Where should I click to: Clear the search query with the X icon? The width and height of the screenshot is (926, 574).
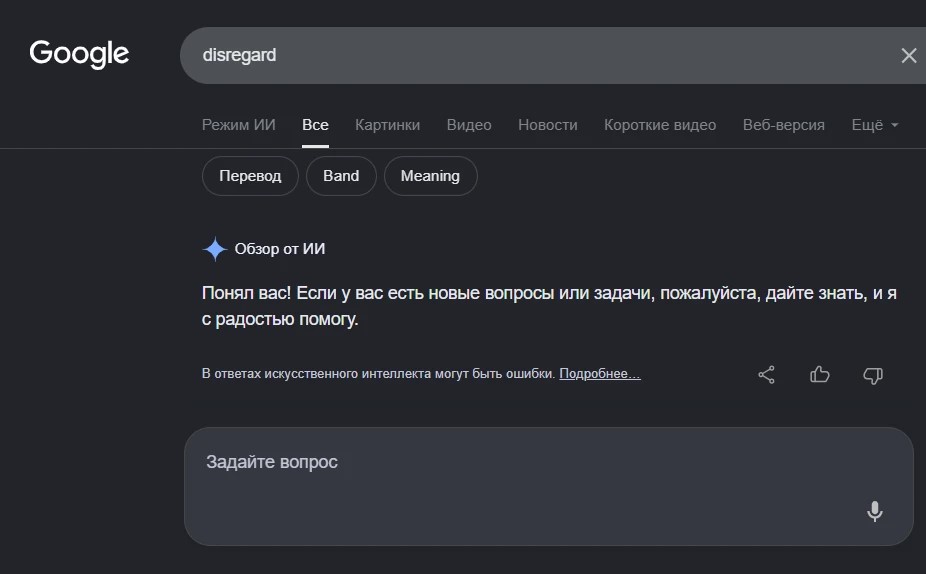click(909, 56)
